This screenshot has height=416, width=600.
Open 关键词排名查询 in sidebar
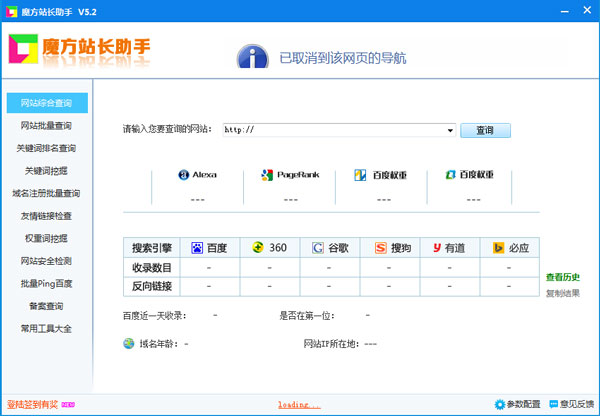coord(46,148)
